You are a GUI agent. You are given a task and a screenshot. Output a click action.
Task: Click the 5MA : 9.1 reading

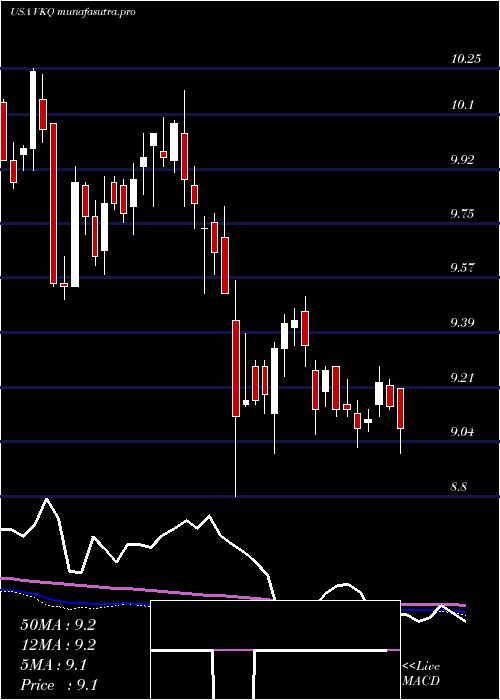click(x=54, y=665)
